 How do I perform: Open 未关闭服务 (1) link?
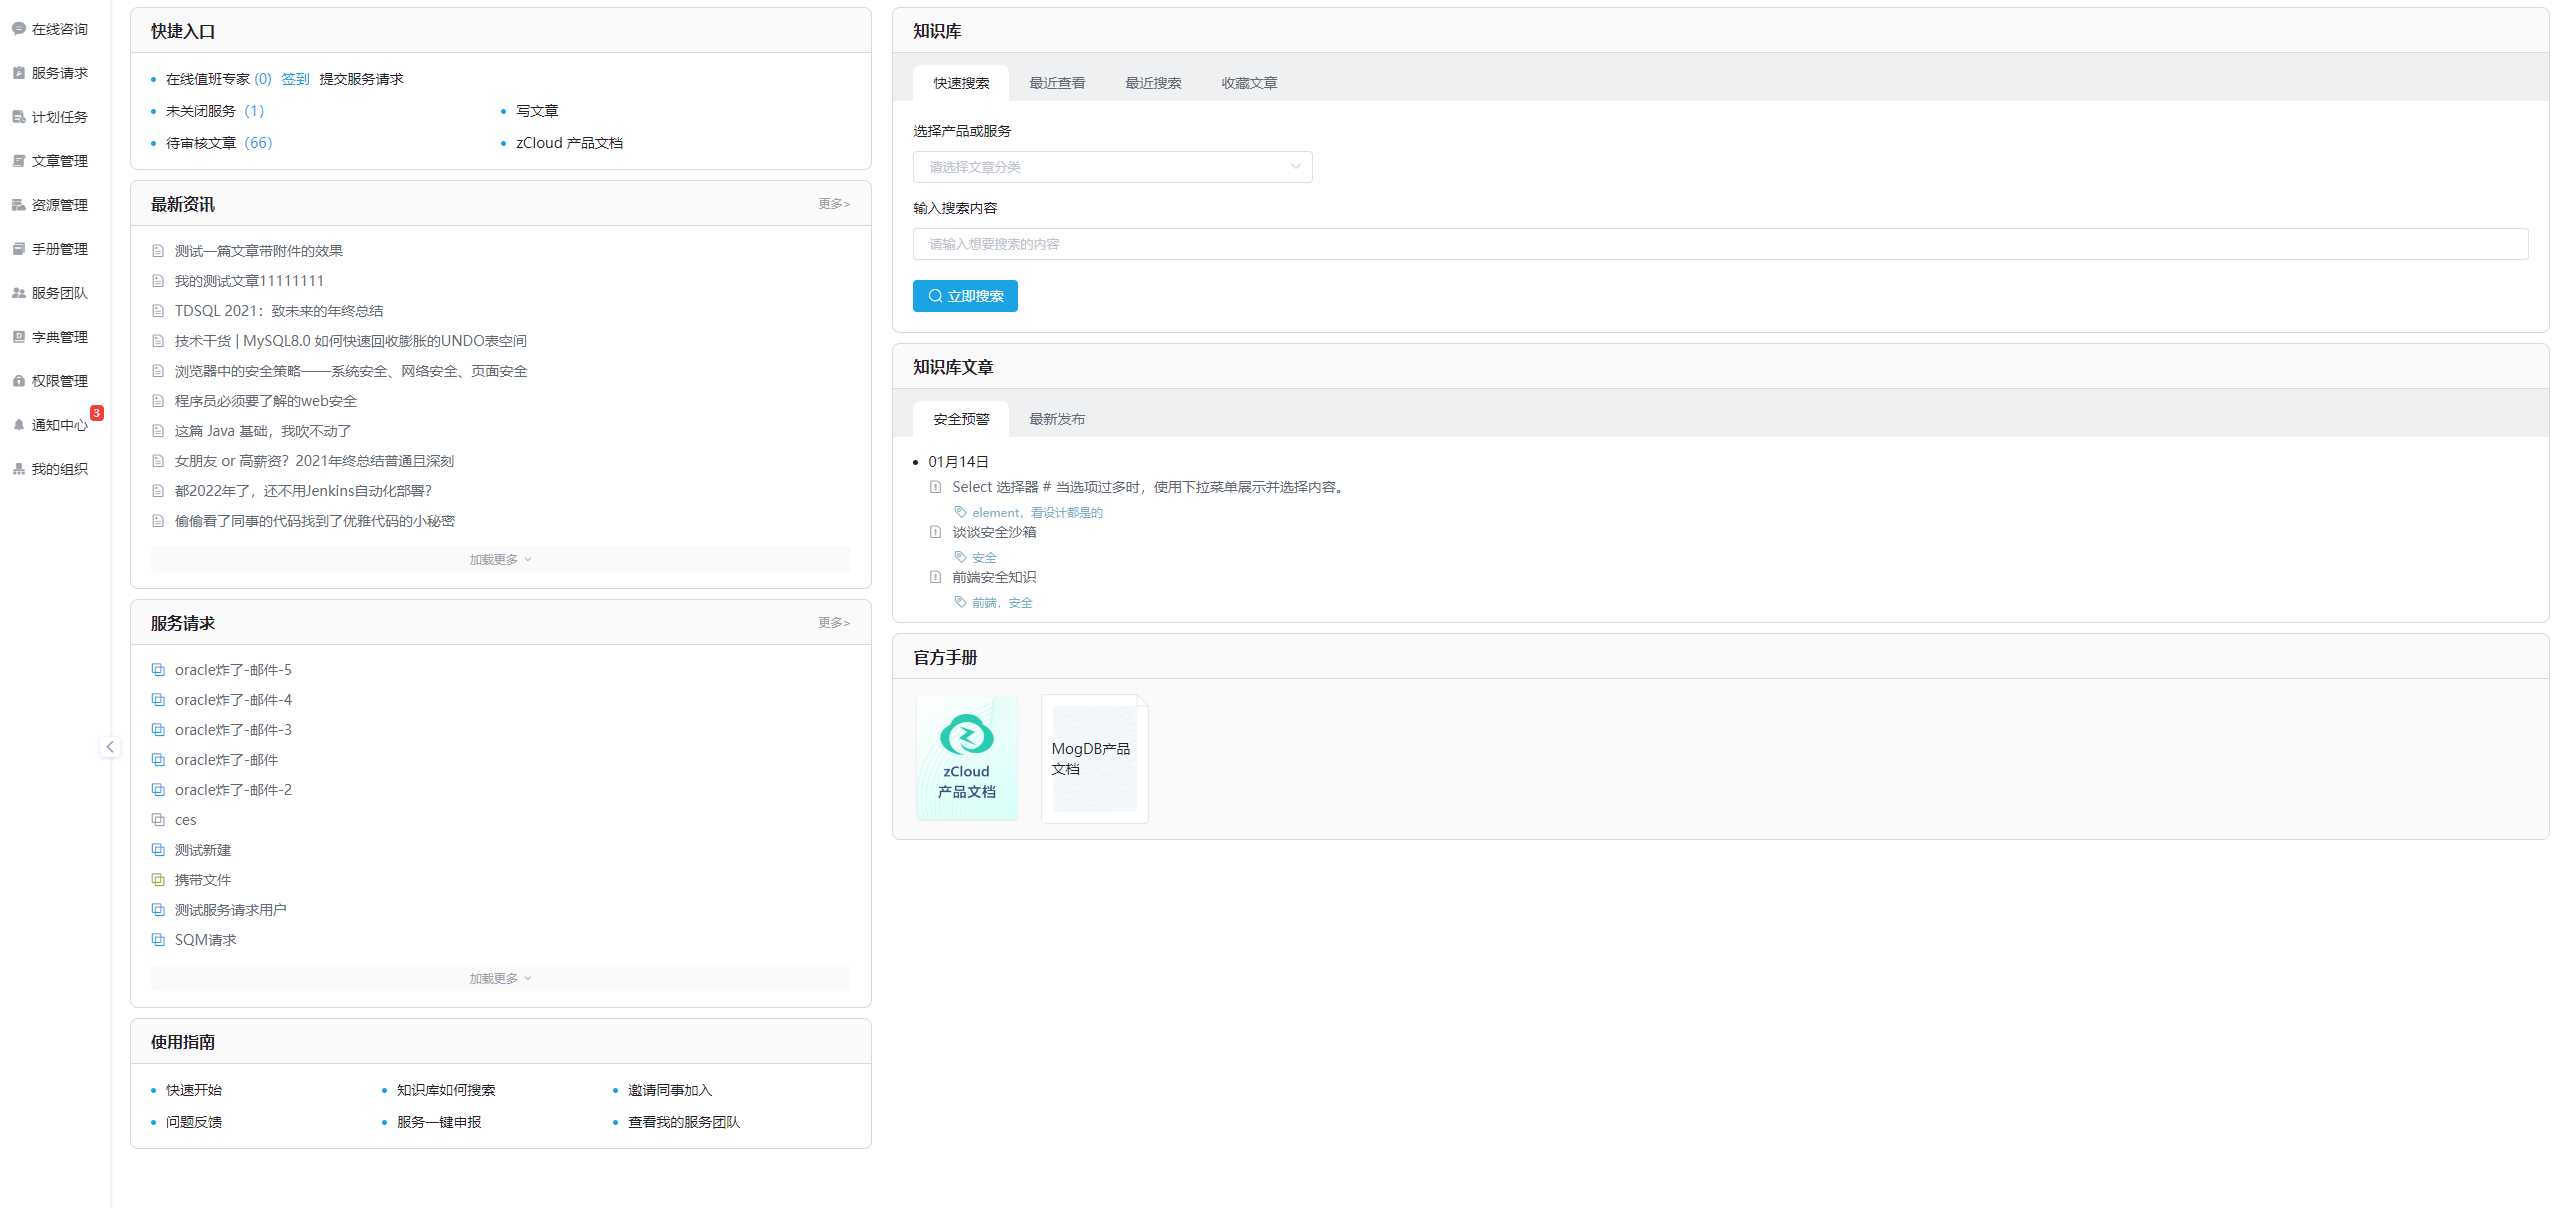click(215, 111)
